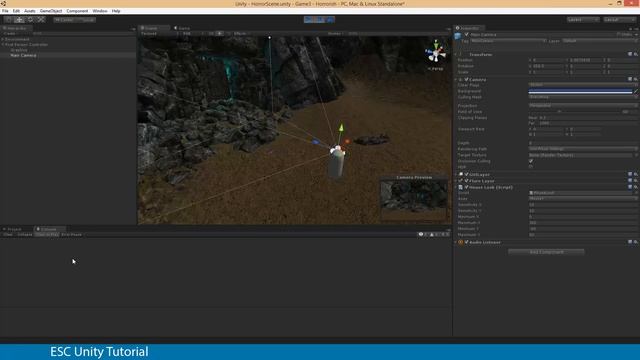Click the scene orientation gizmo
The image size is (640, 360).
(x=436, y=54)
